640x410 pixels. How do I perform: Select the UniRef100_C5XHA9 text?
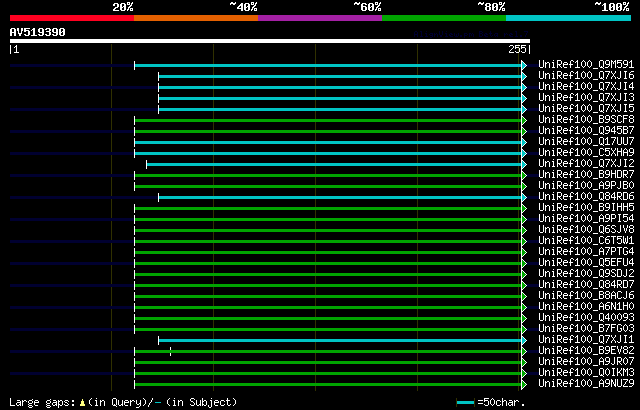pos(586,153)
